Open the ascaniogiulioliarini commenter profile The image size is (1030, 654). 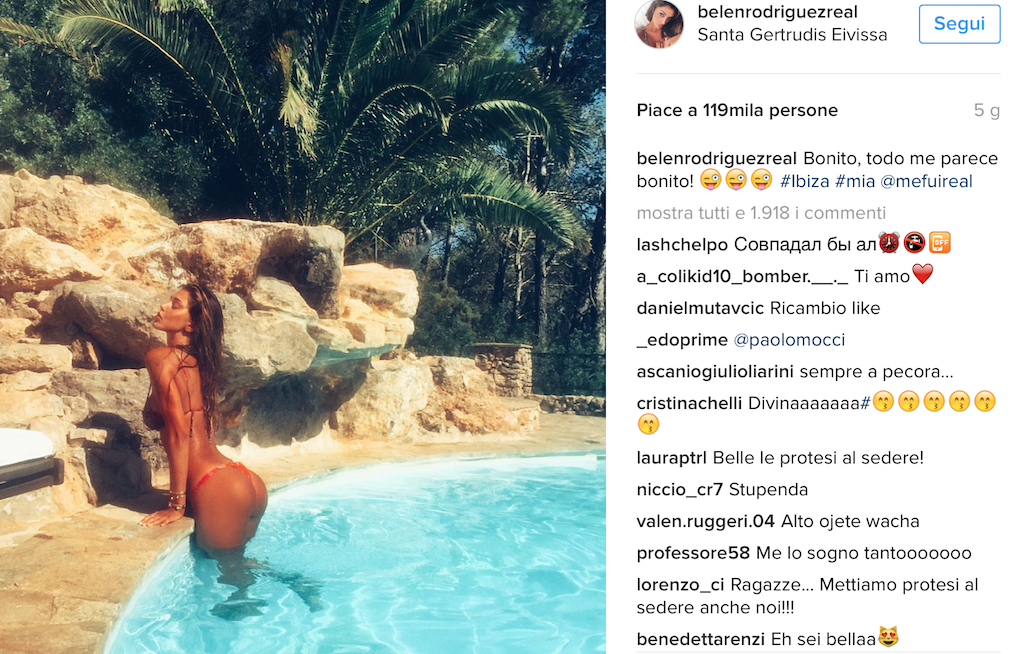pyautogui.click(x=715, y=372)
